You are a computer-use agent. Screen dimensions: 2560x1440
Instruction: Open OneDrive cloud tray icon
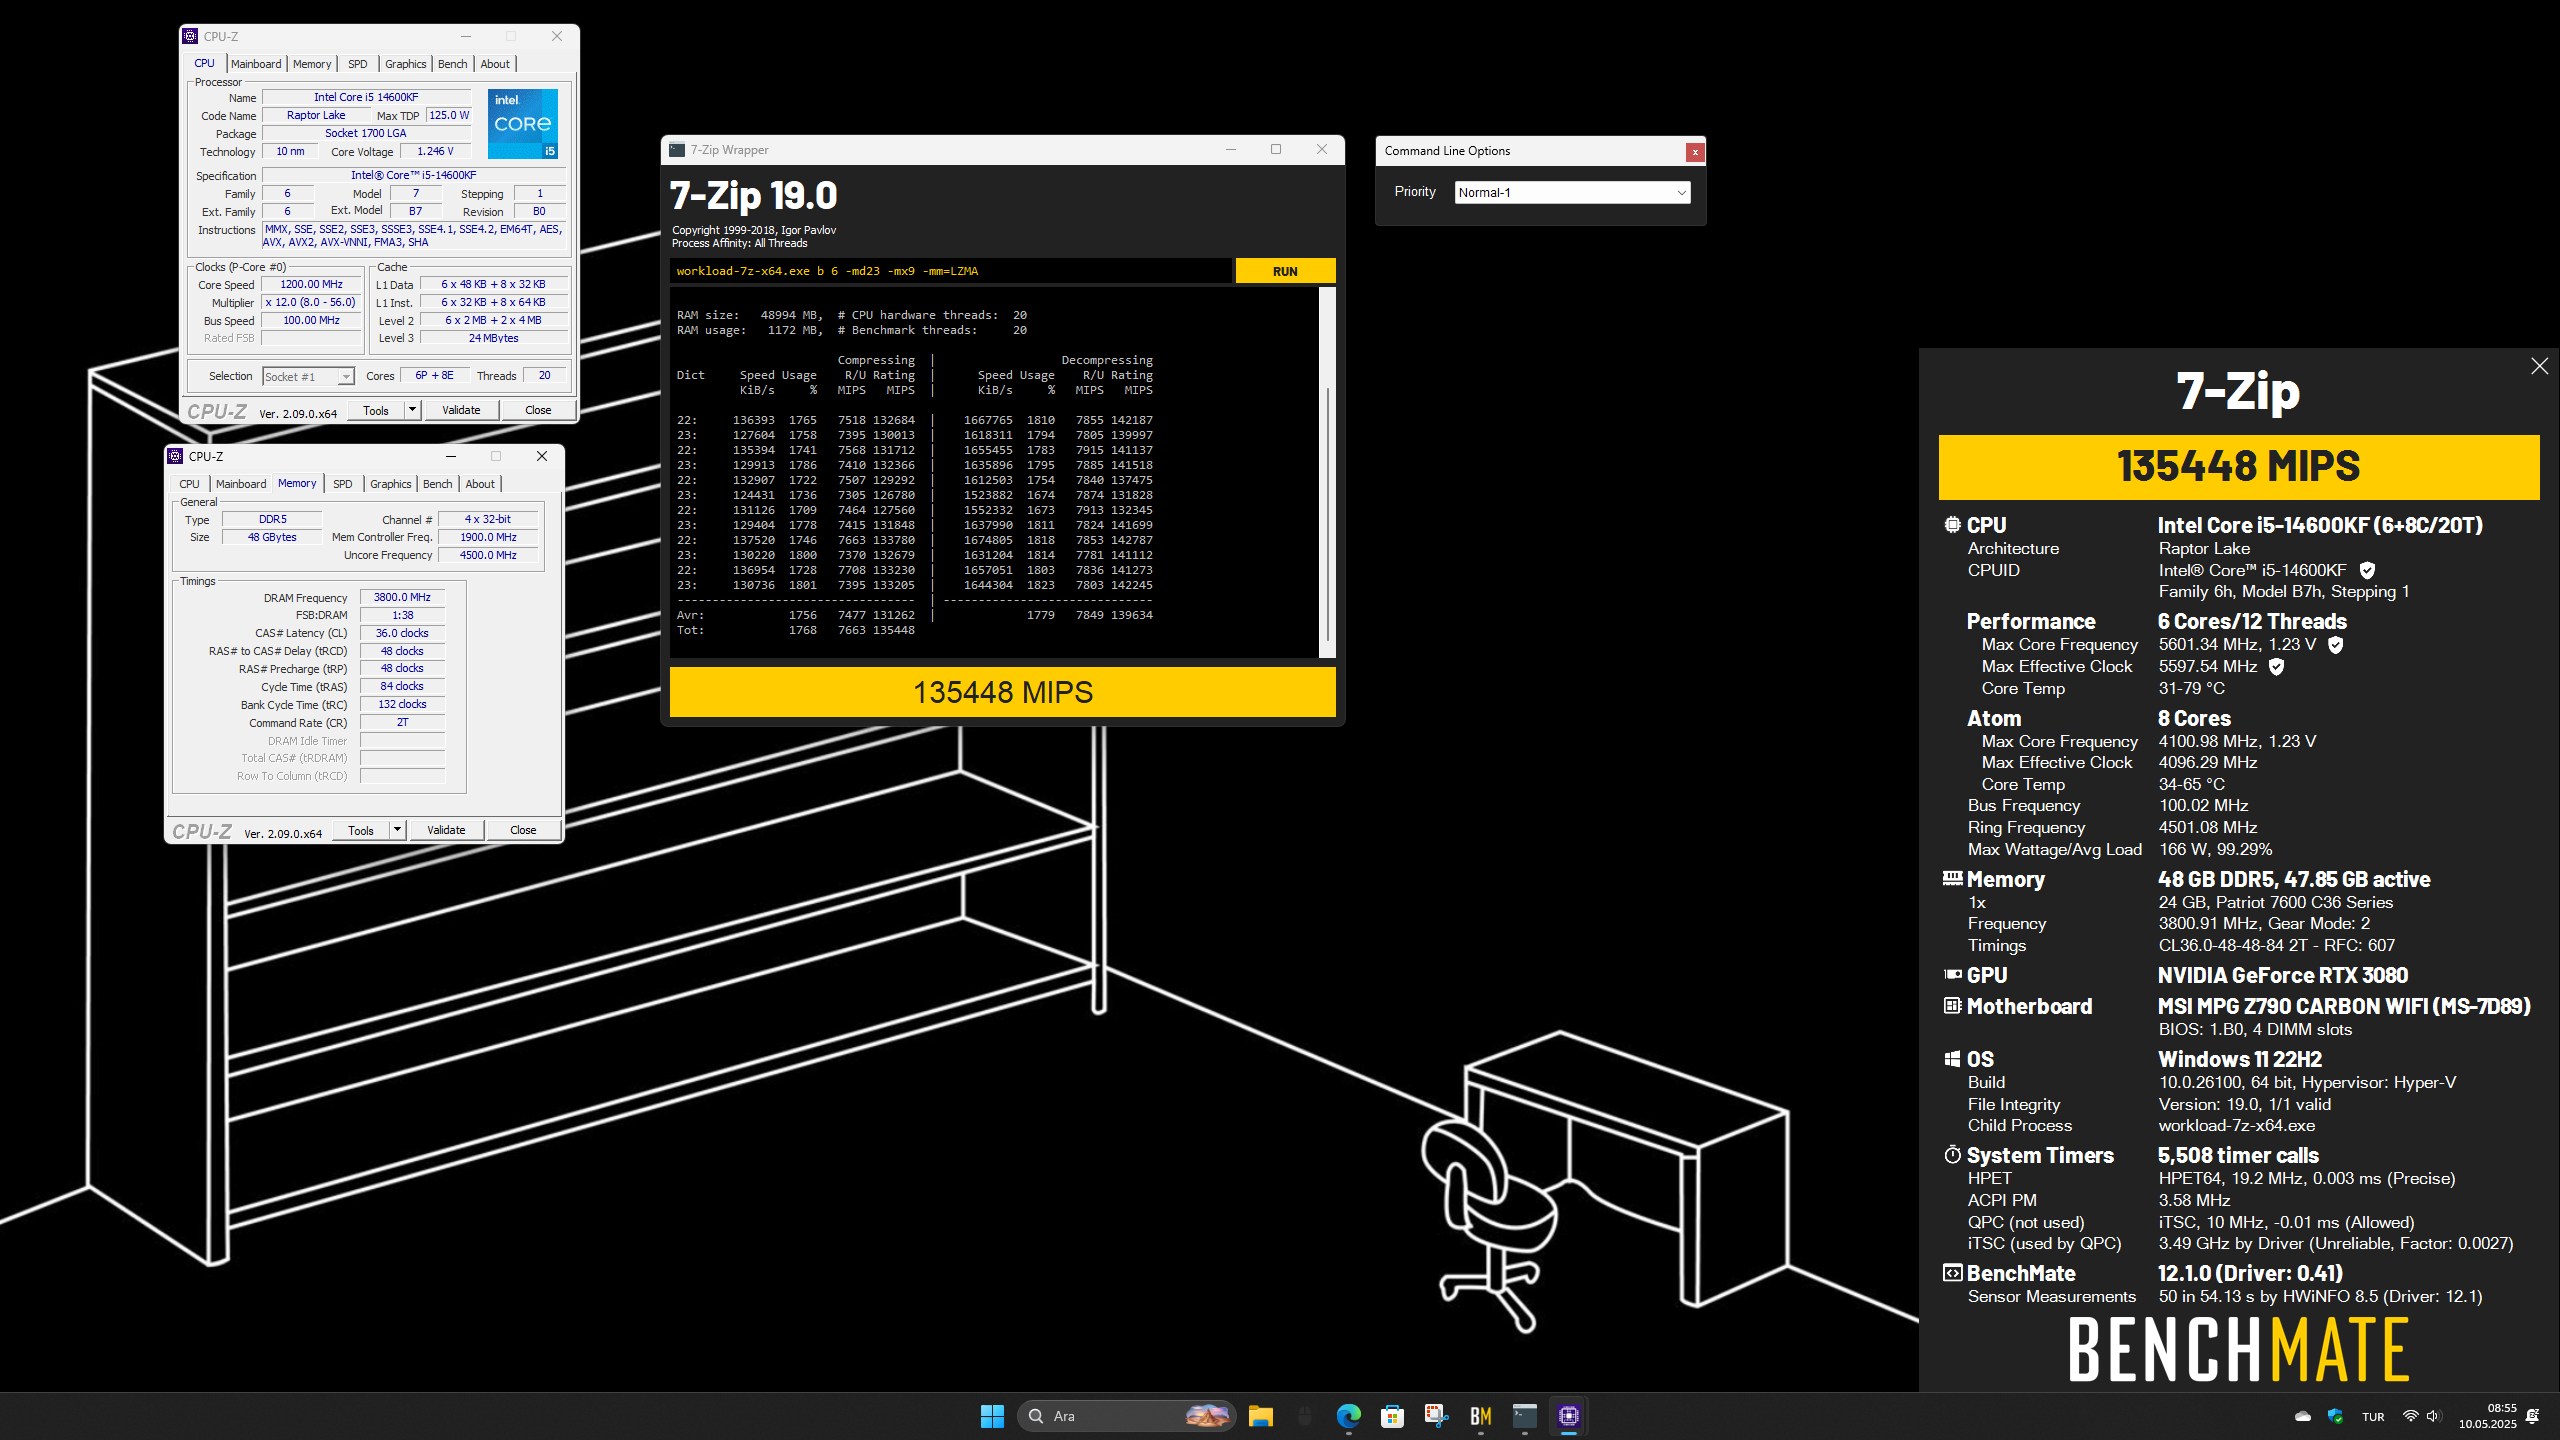[x=2303, y=1416]
